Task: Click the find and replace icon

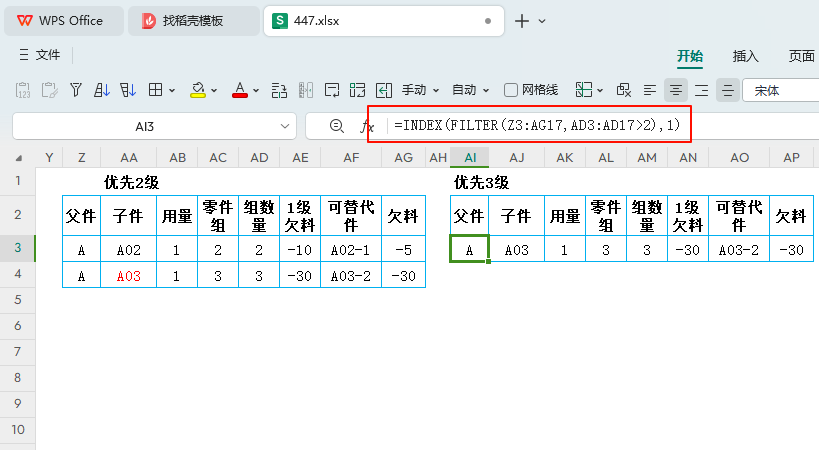Action: click(x=624, y=90)
